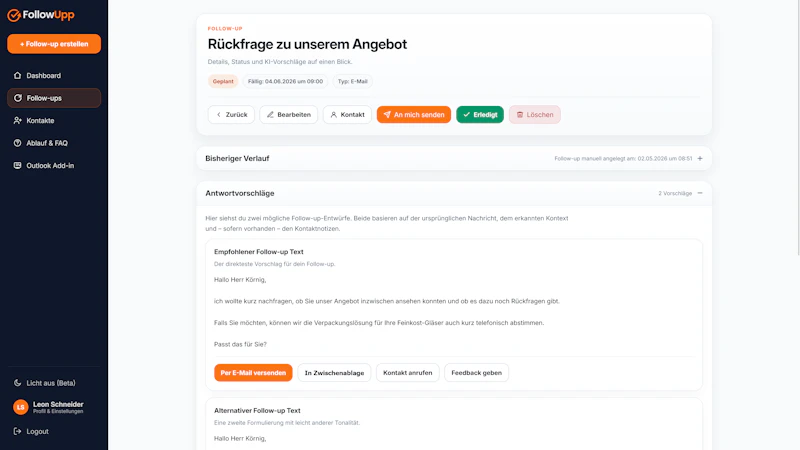Click the FollowUpp logo checkmark icon

[14, 15]
